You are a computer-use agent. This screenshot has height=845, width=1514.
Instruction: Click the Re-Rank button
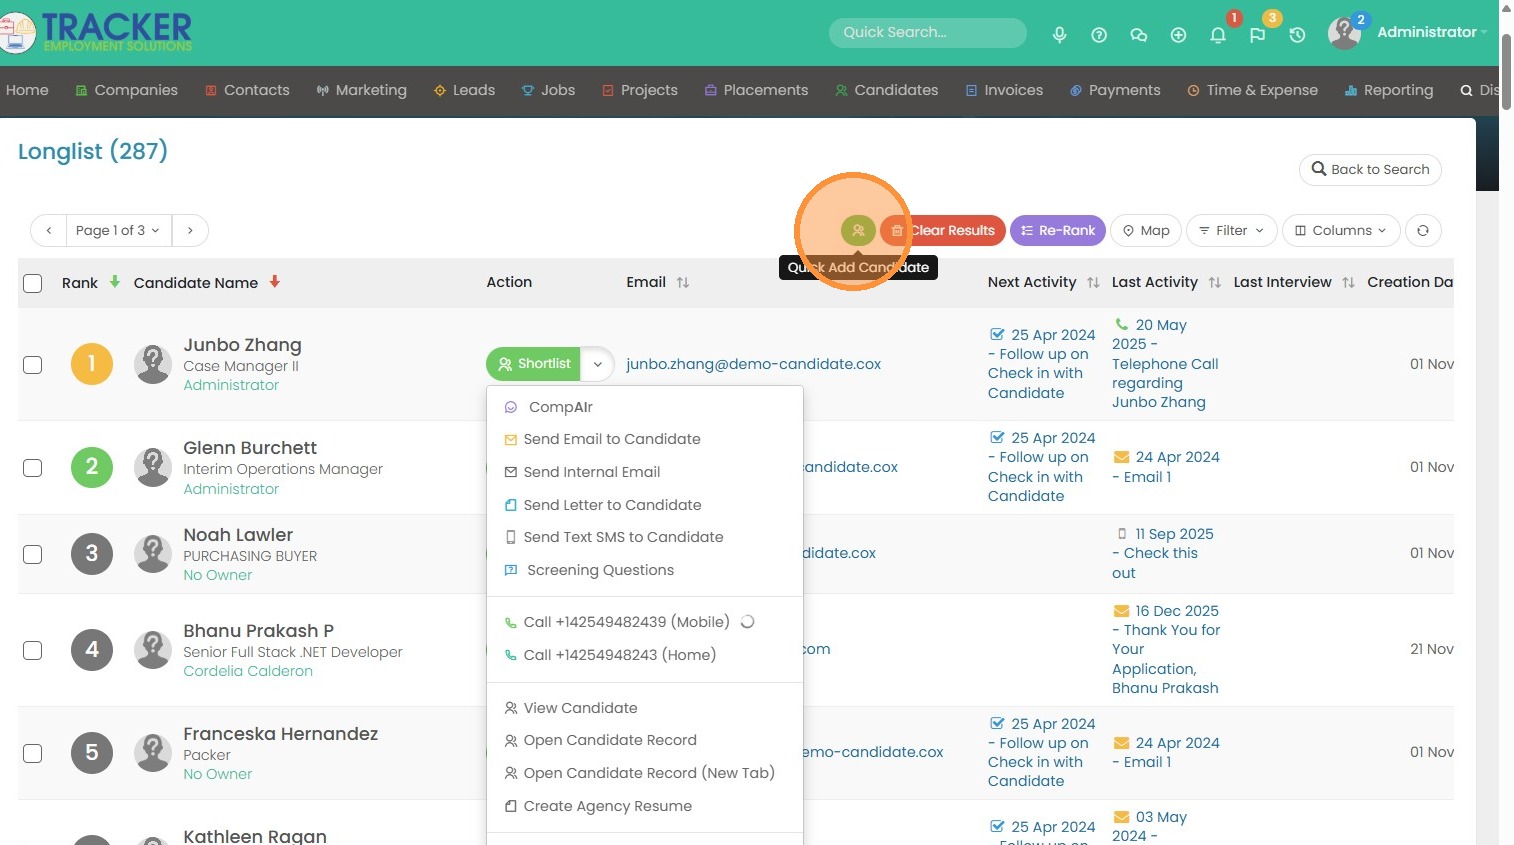click(1058, 230)
